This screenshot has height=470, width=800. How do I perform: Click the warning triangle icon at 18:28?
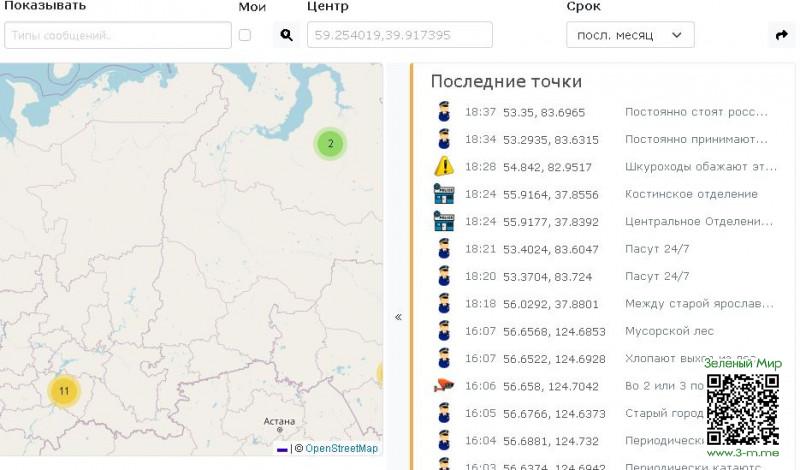coord(444,167)
